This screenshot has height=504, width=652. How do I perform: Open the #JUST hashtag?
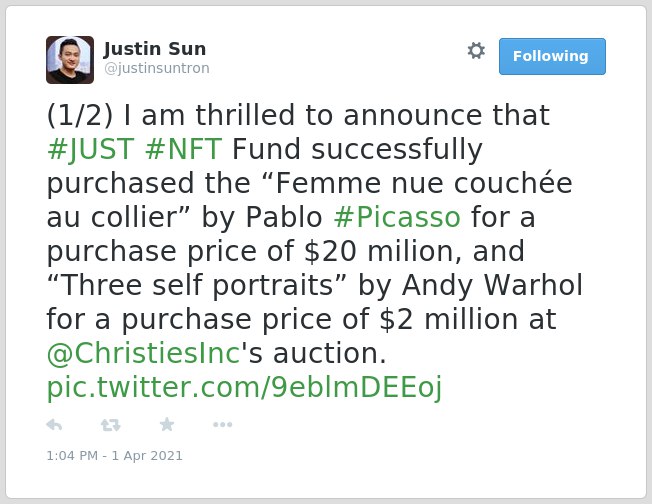(x=91, y=149)
